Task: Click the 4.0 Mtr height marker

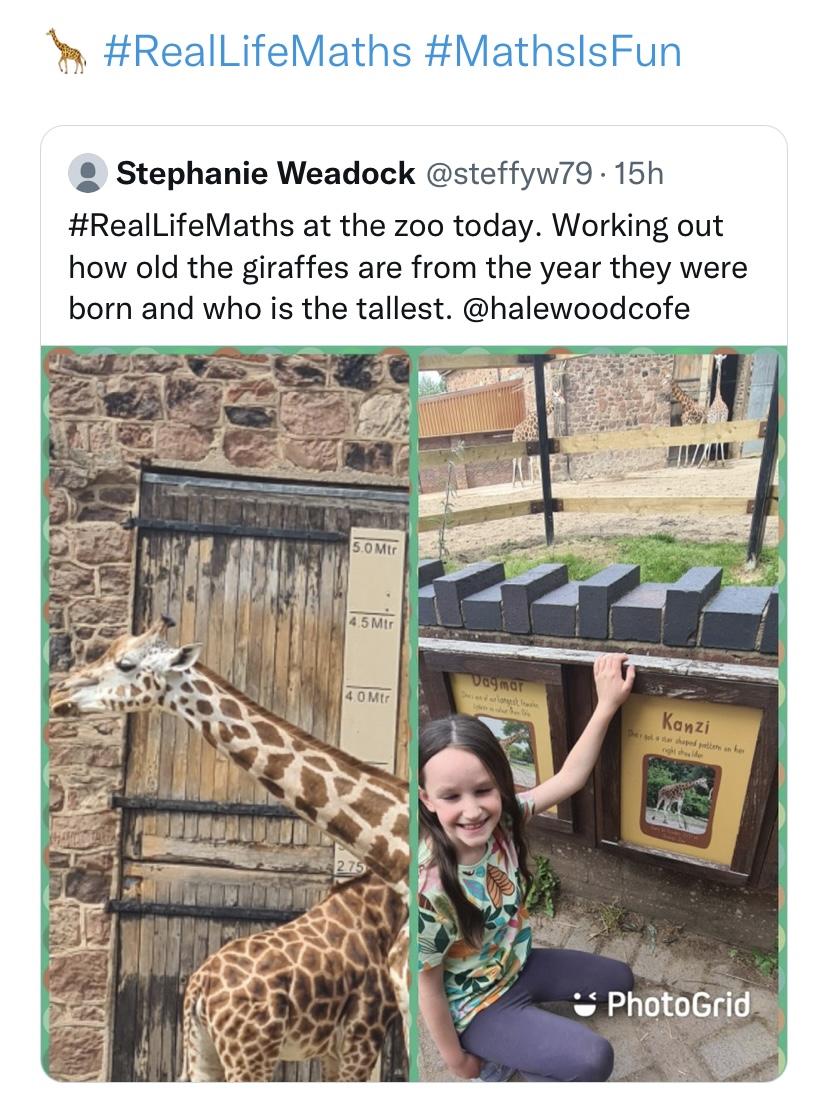Action: pyautogui.click(x=371, y=695)
